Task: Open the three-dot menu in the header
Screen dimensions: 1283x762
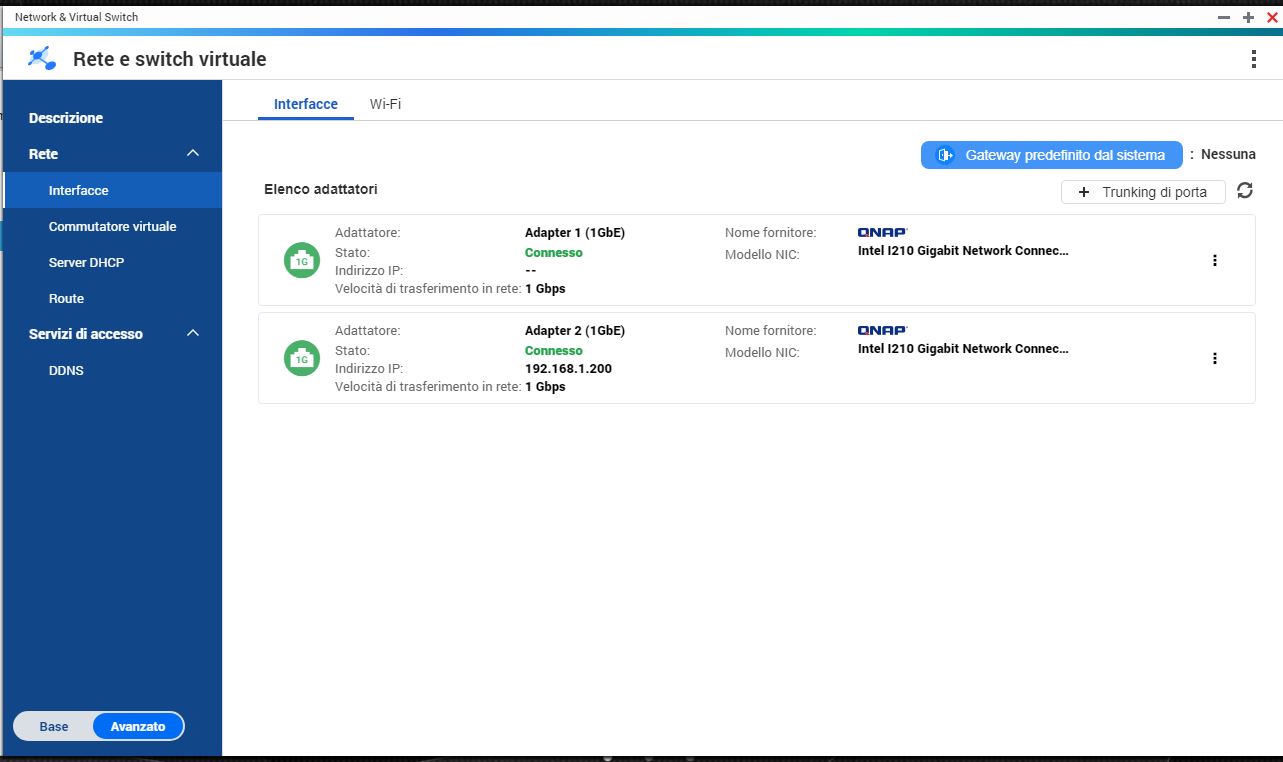Action: tap(1253, 59)
